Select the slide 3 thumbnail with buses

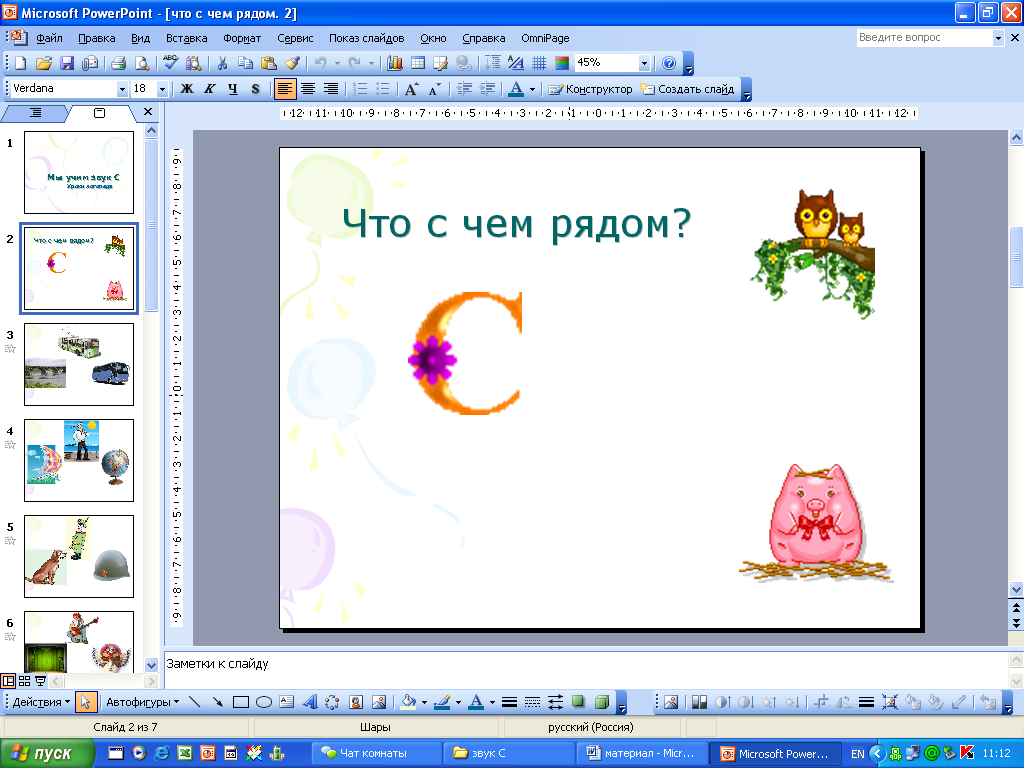tap(79, 364)
